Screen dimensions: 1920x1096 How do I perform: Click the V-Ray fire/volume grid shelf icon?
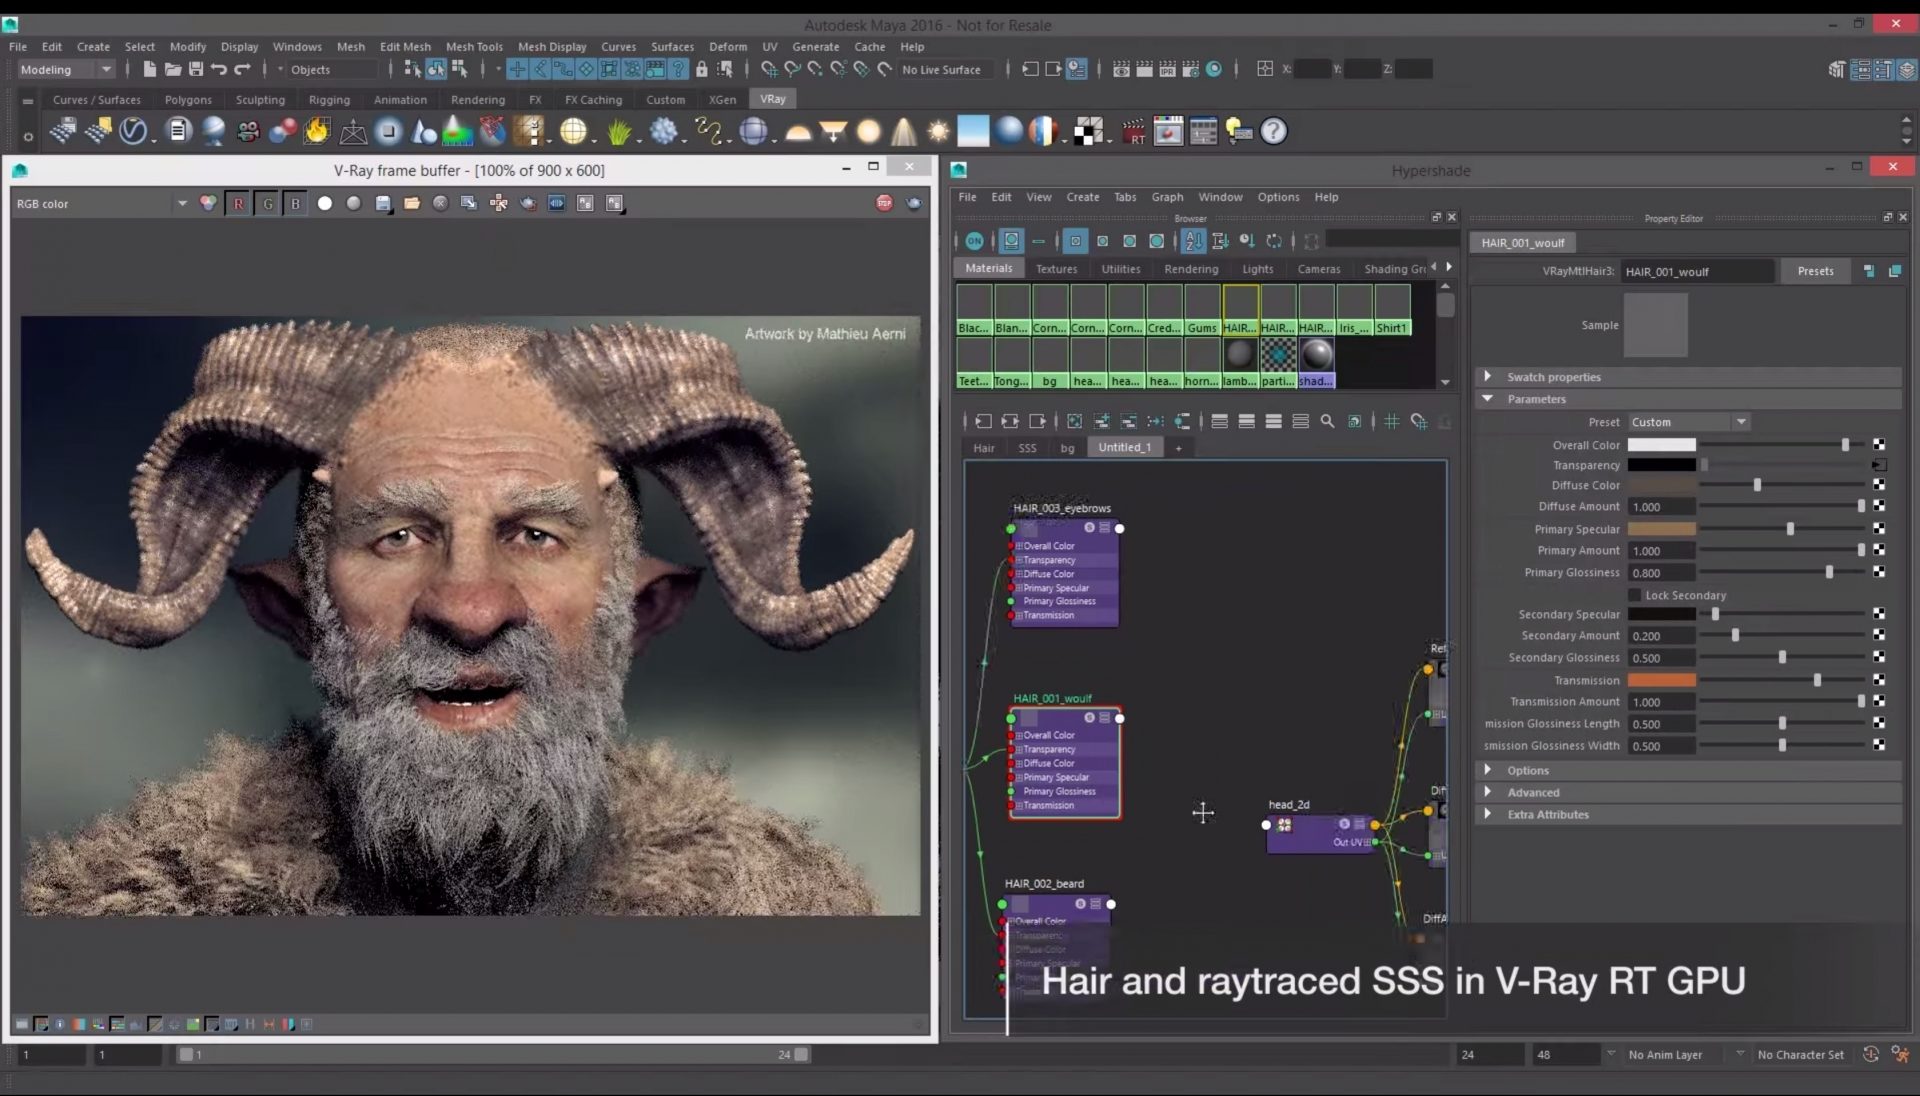317,131
